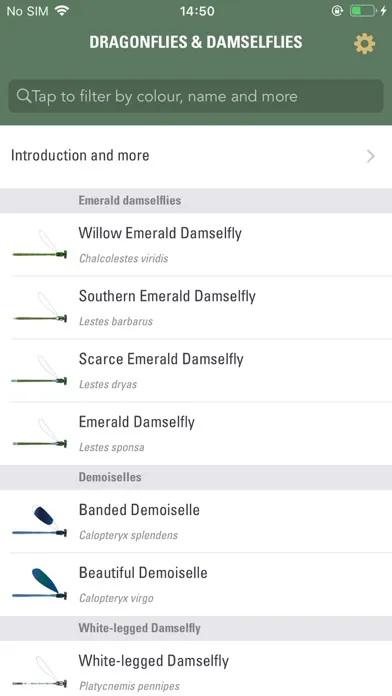Viewport: 392px width, 696px height.
Task: Open Southern Emerald Damselfly details
Action: pyautogui.click(x=196, y=308)
